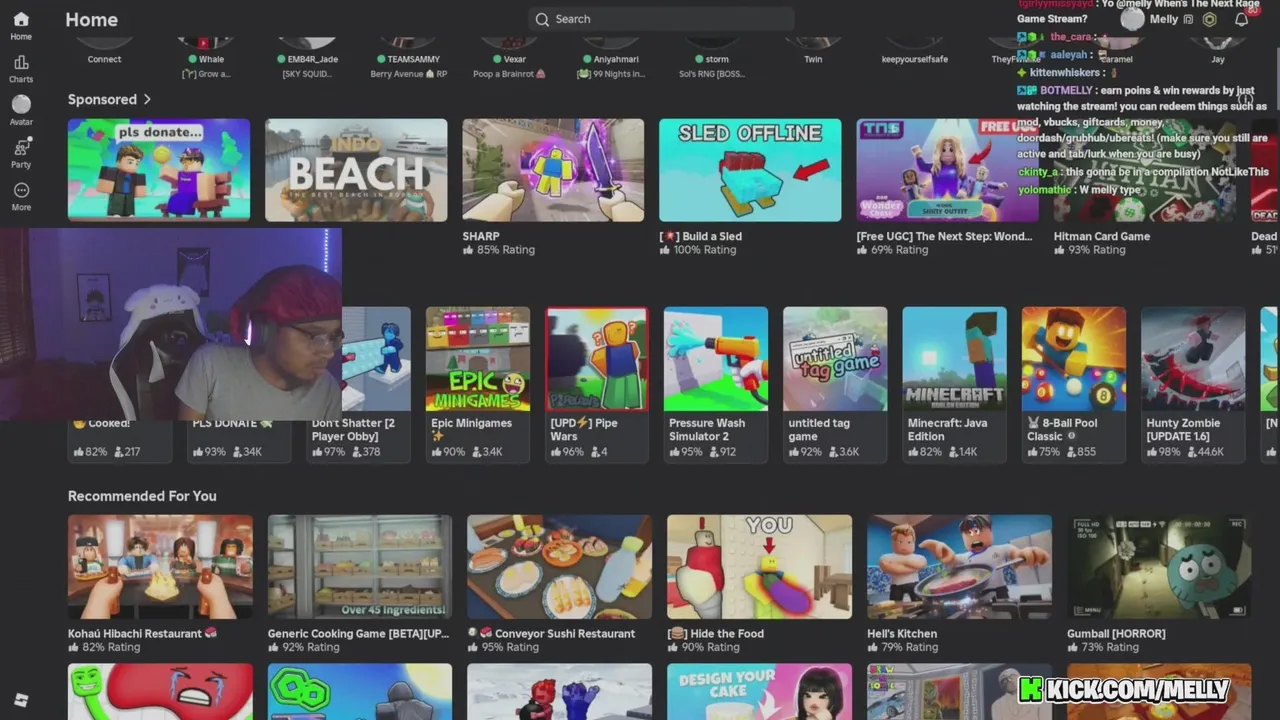Viewport: 1280px width, 720px height.
Task: Open the Gumball [HORROR] thumbnail
Action: coord(1159,567)
